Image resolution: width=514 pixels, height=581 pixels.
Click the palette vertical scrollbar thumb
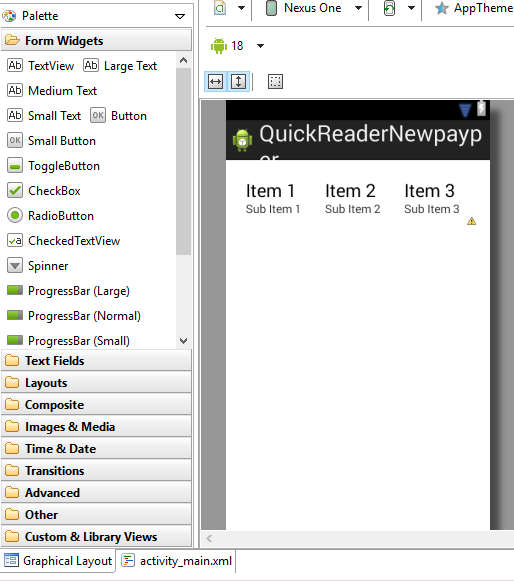click(183, 161)
